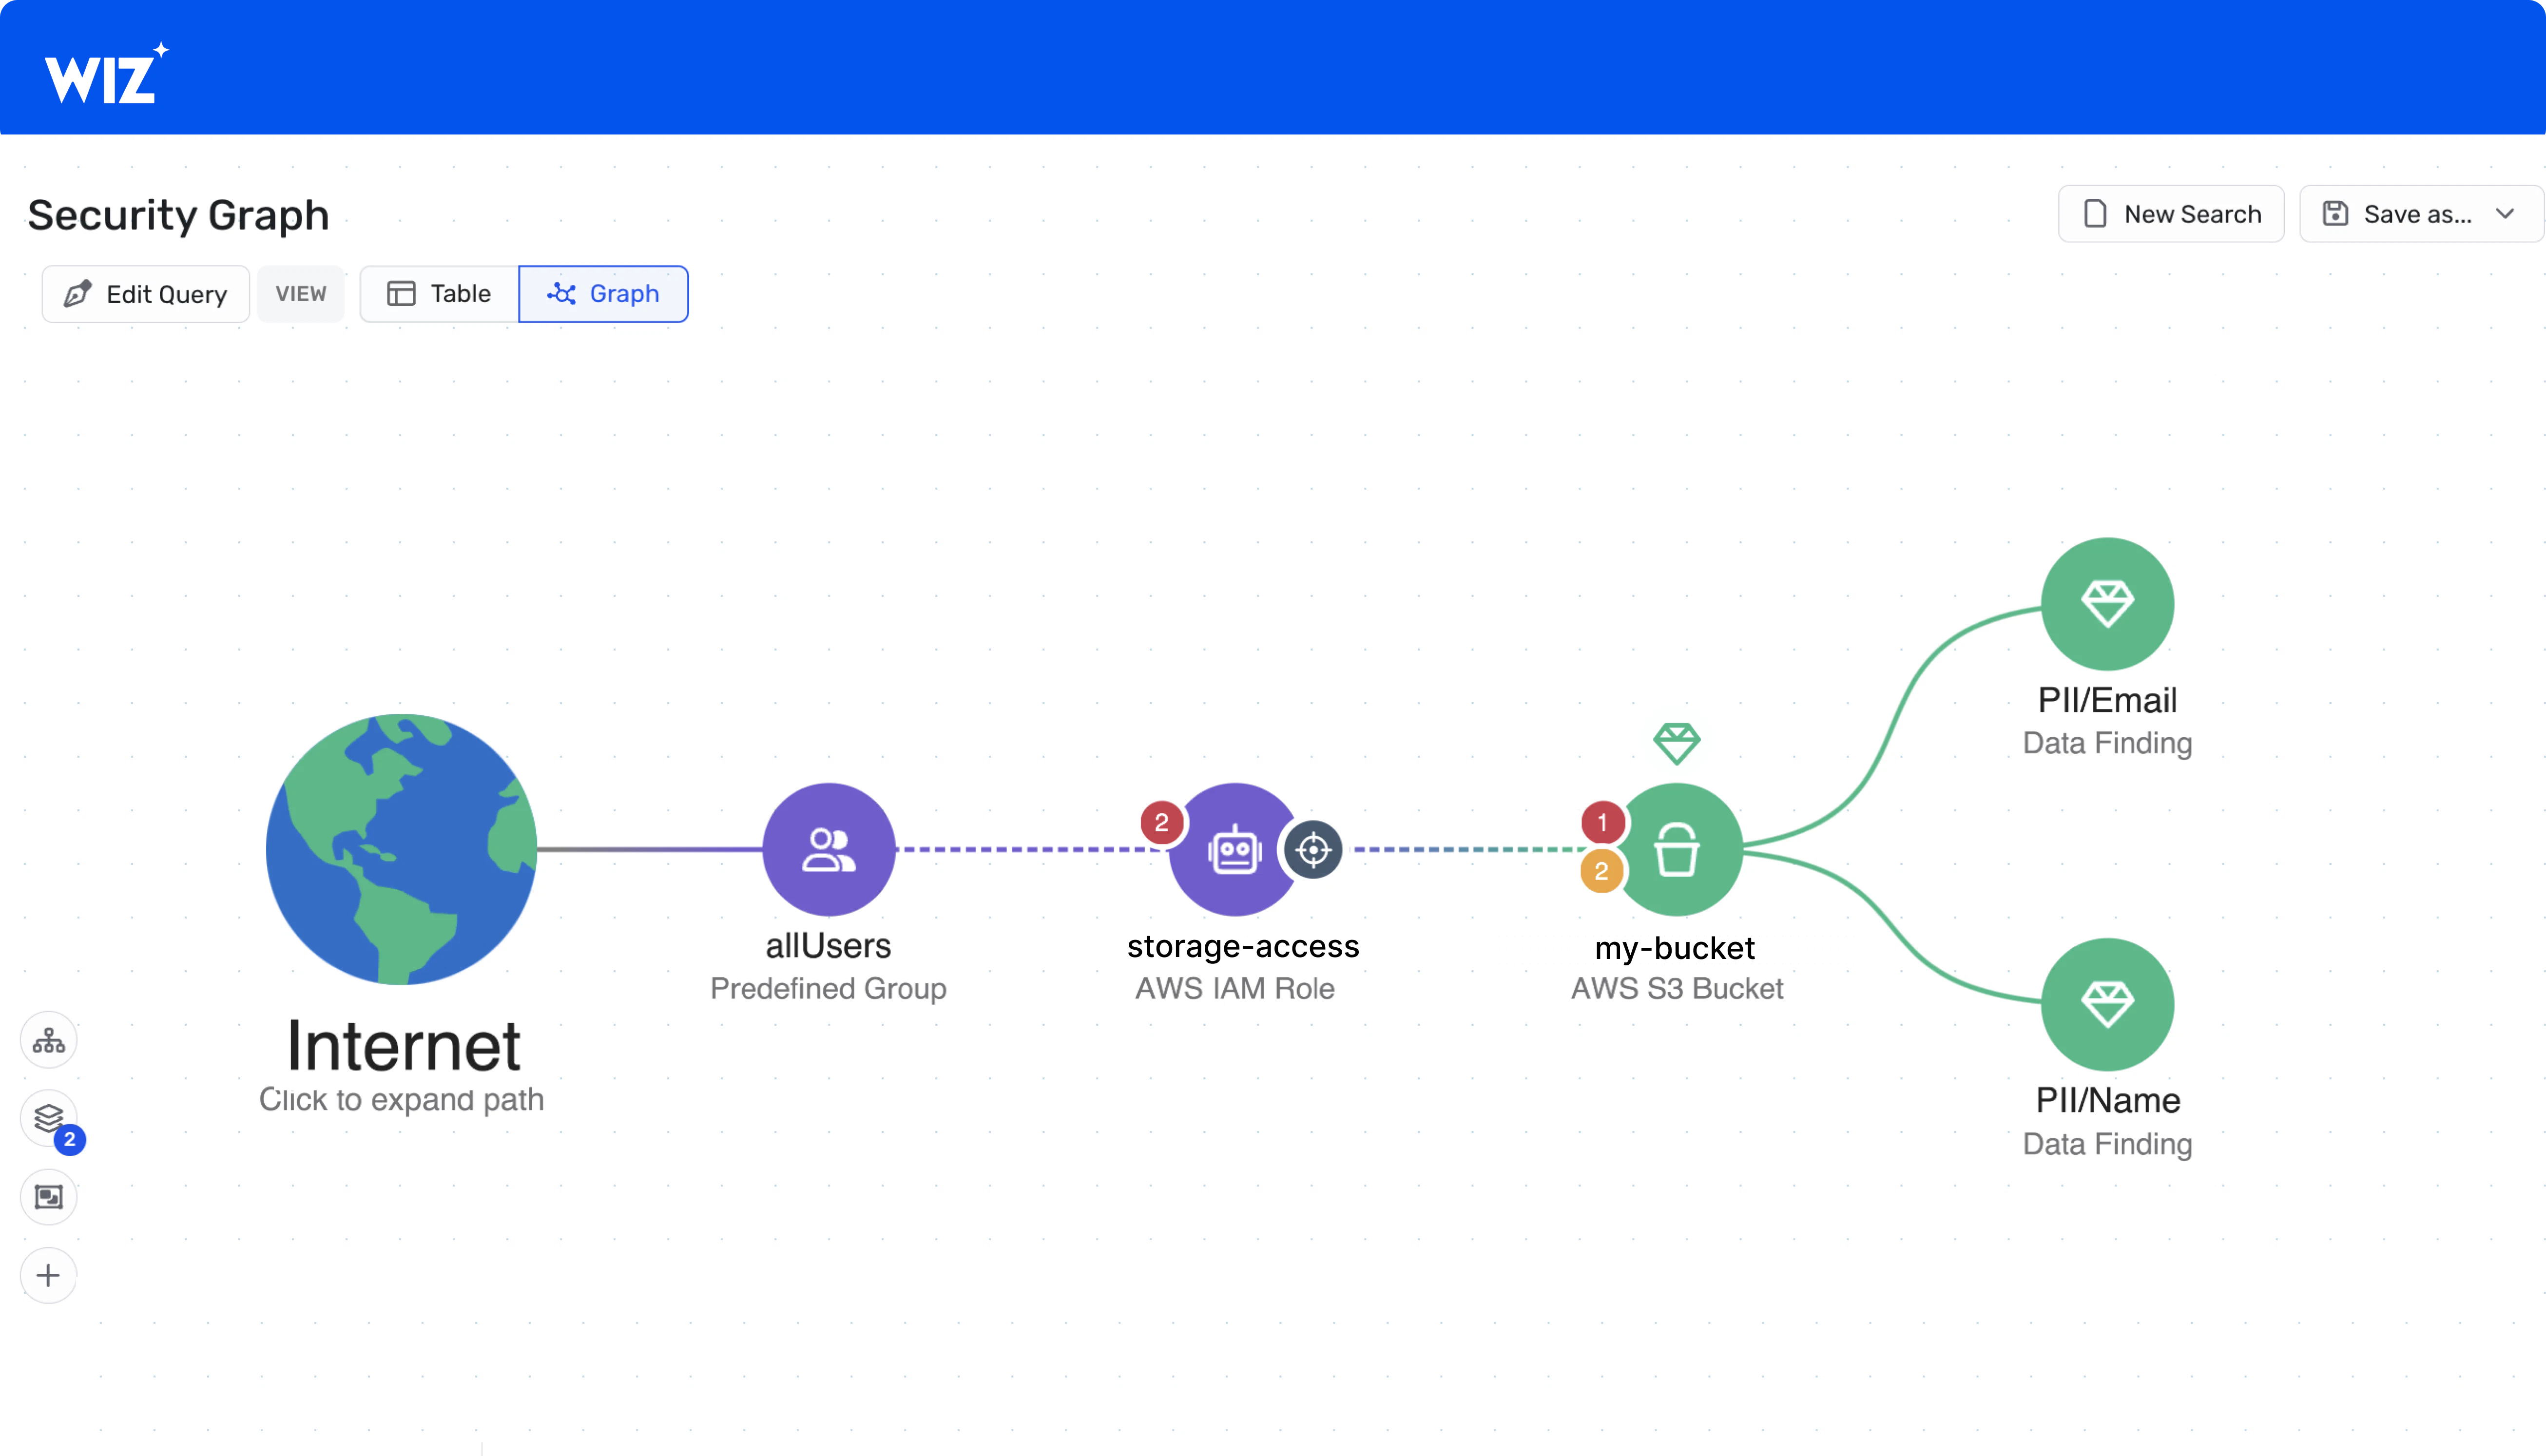Image resolution: width=2546 pixels, height=1456 pixels.
Task: Switch to Table view
Action: 439,294
